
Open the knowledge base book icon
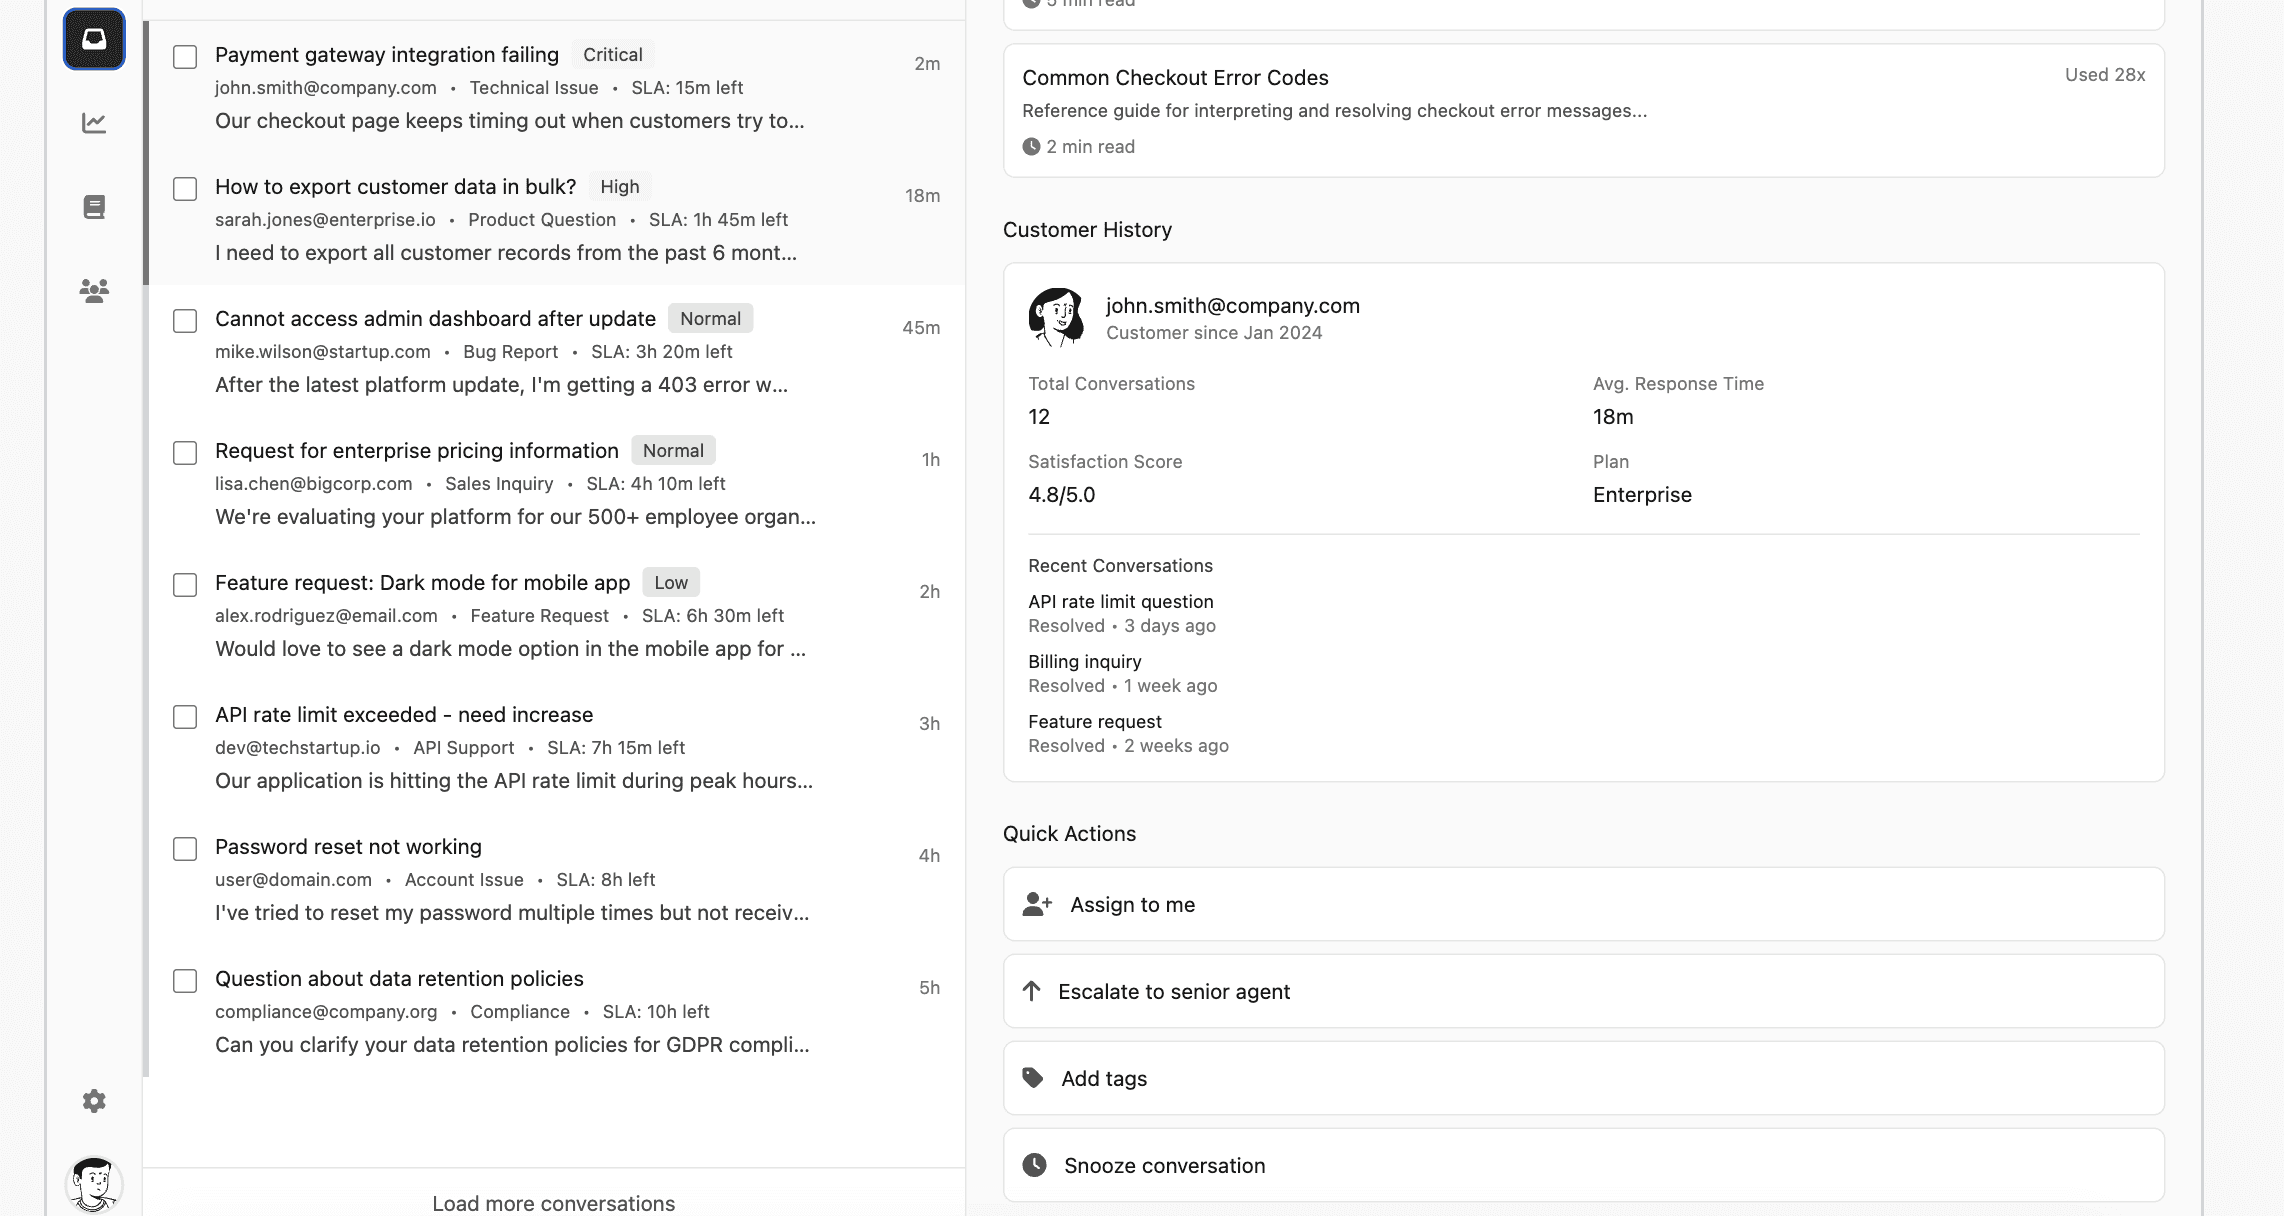(94, 207)
